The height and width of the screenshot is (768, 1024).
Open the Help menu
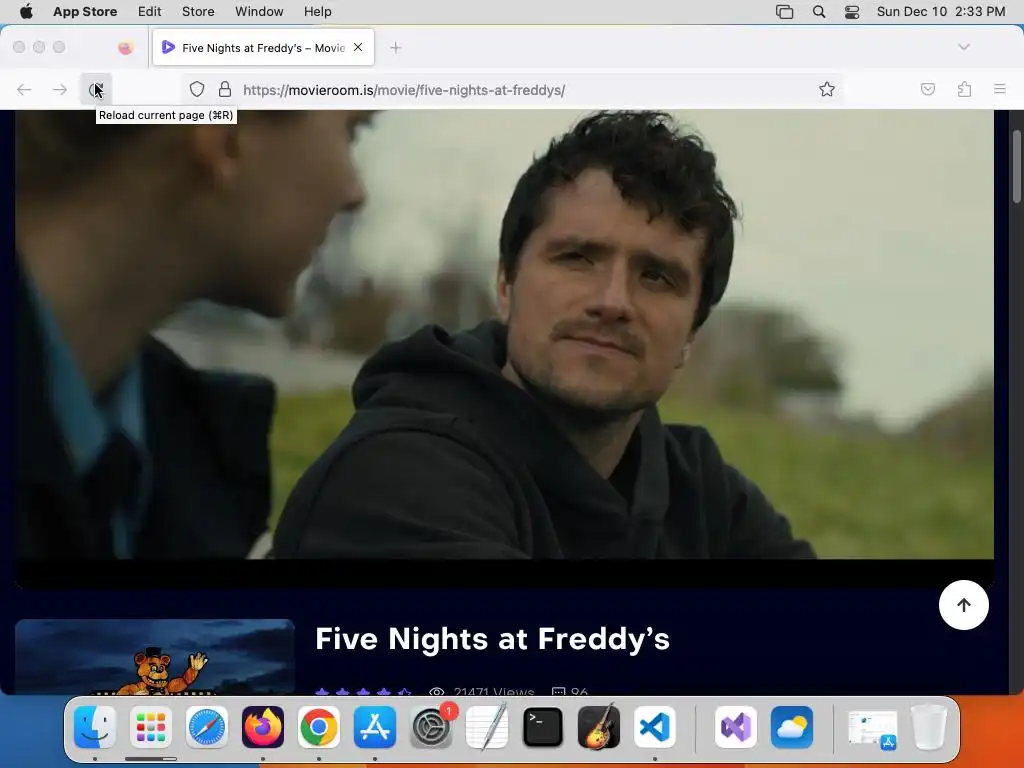click(317, 12)
